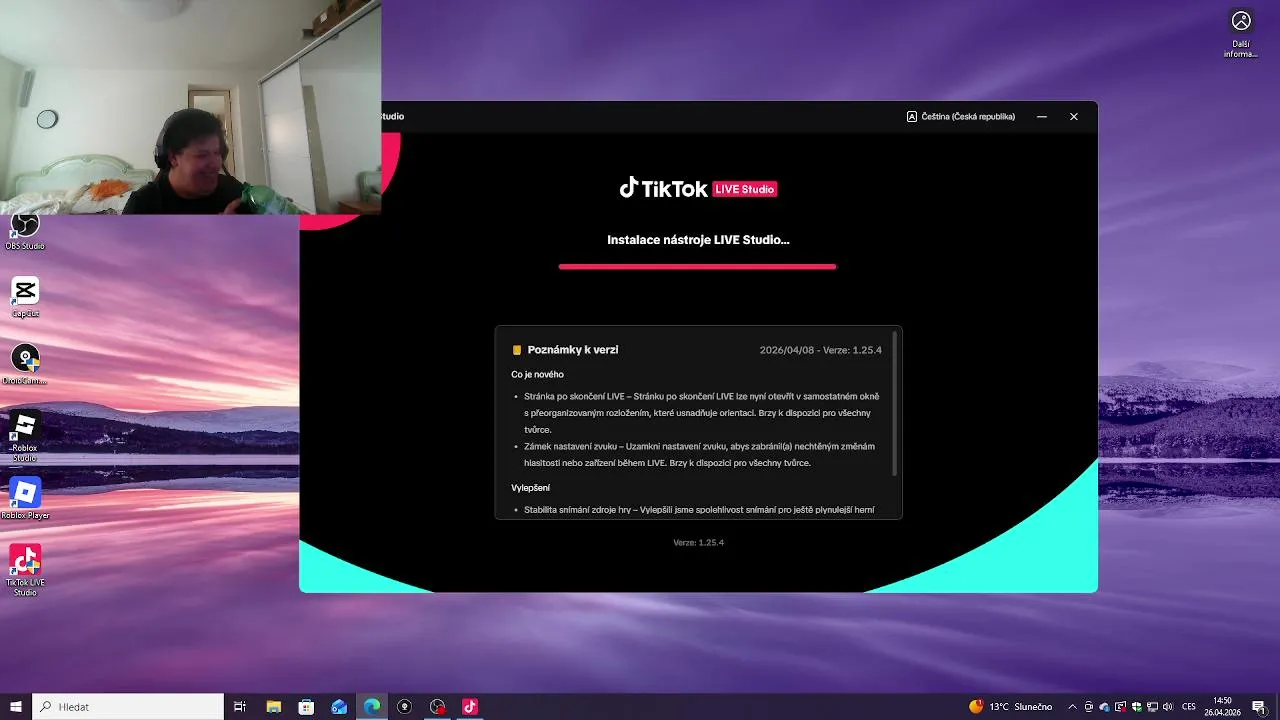
Task: Click the Co je nového heading
Action: pyautogui.click(x=537, y=375)
